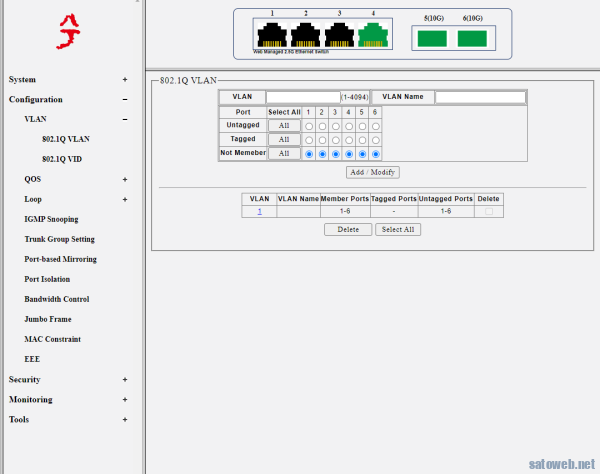The width and height of the screenshot is (600, 474).
Task: Click the 5(10G) SFP port icon
Action: click(432, 38)
